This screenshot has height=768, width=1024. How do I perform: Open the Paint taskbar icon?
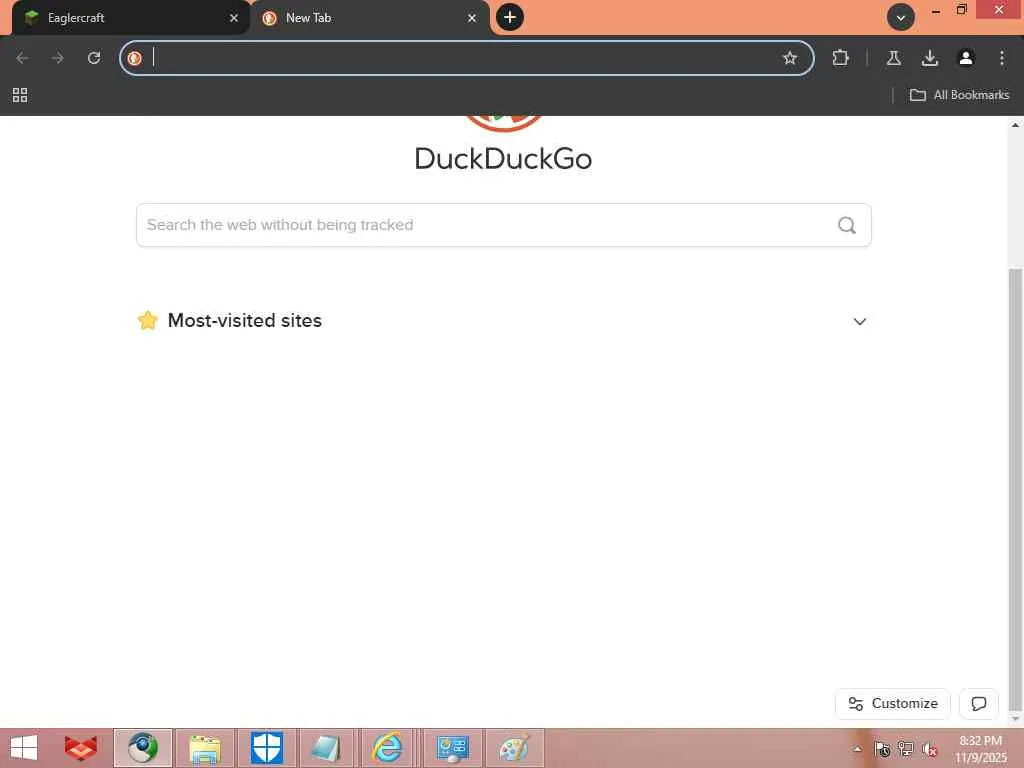(515, 748)
